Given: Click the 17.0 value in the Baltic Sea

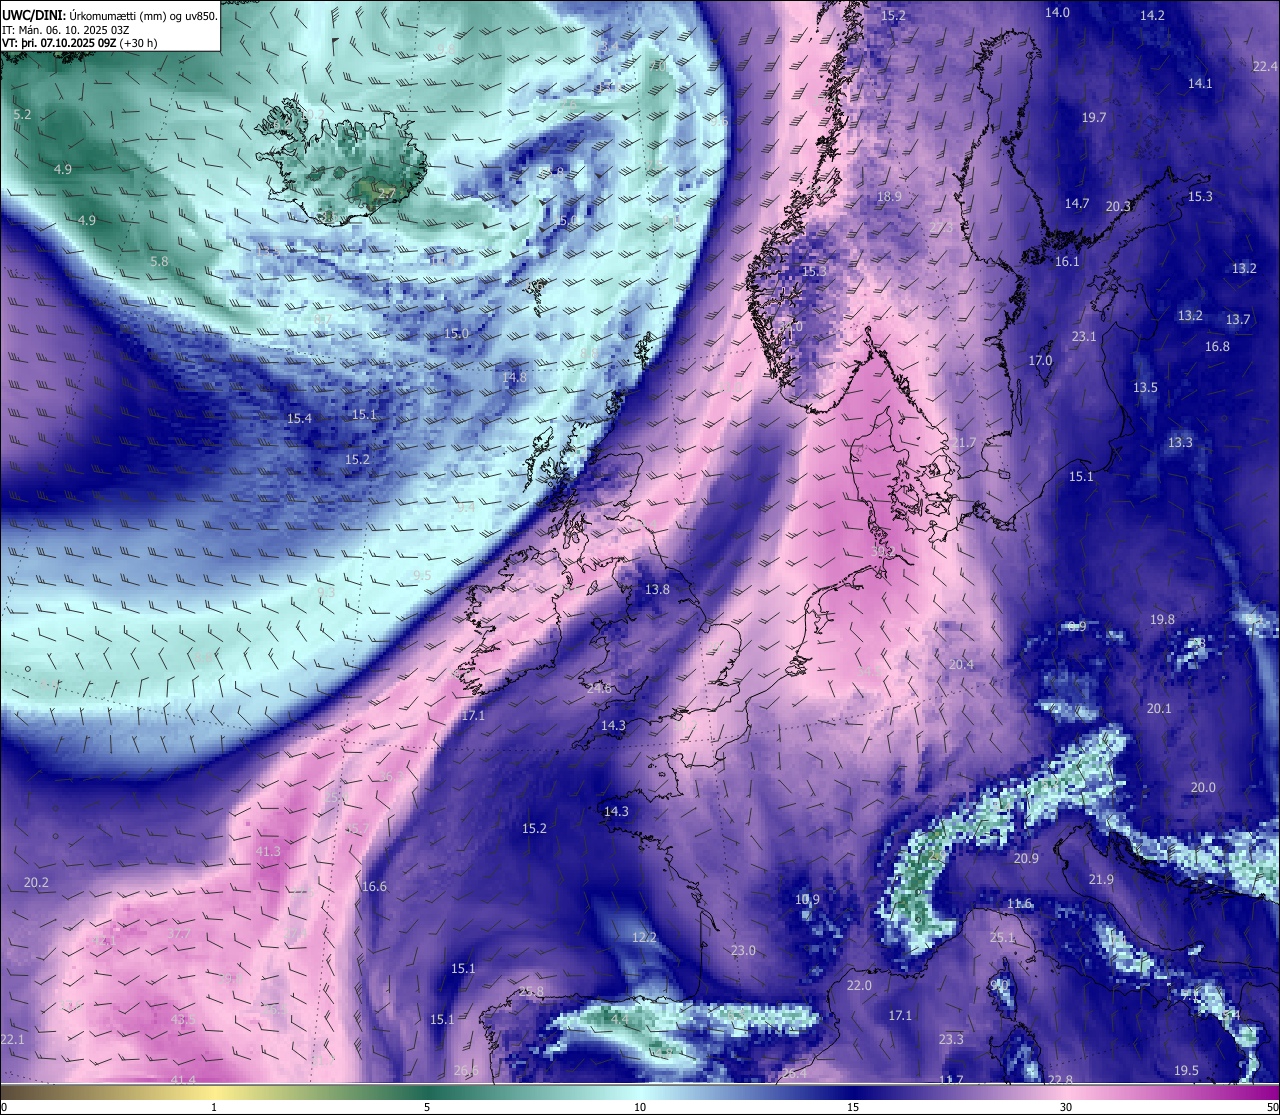Looking at the screenshot, I should [x=1041, y=360].
